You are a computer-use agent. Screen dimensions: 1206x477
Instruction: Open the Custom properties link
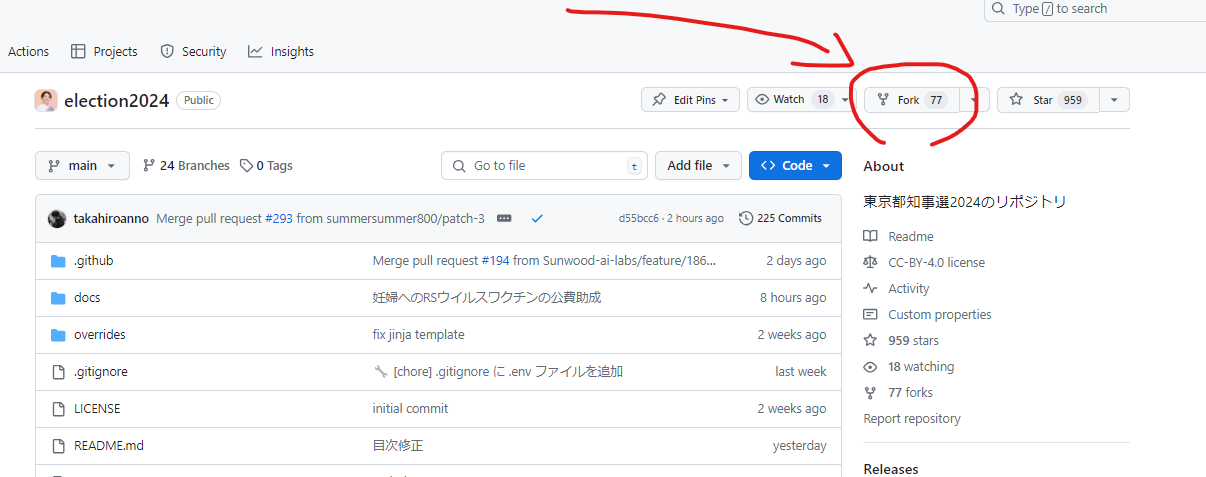(940, 314)
